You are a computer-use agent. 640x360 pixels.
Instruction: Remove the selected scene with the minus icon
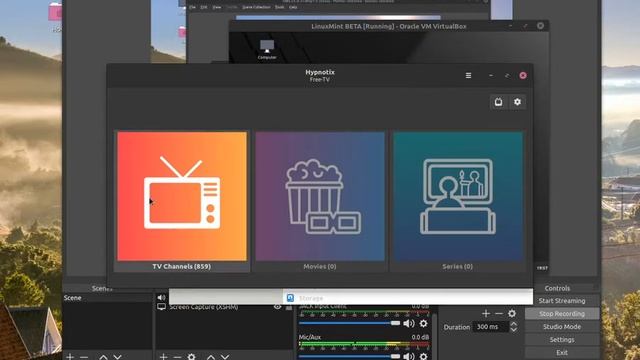click(x=84, y=356)
